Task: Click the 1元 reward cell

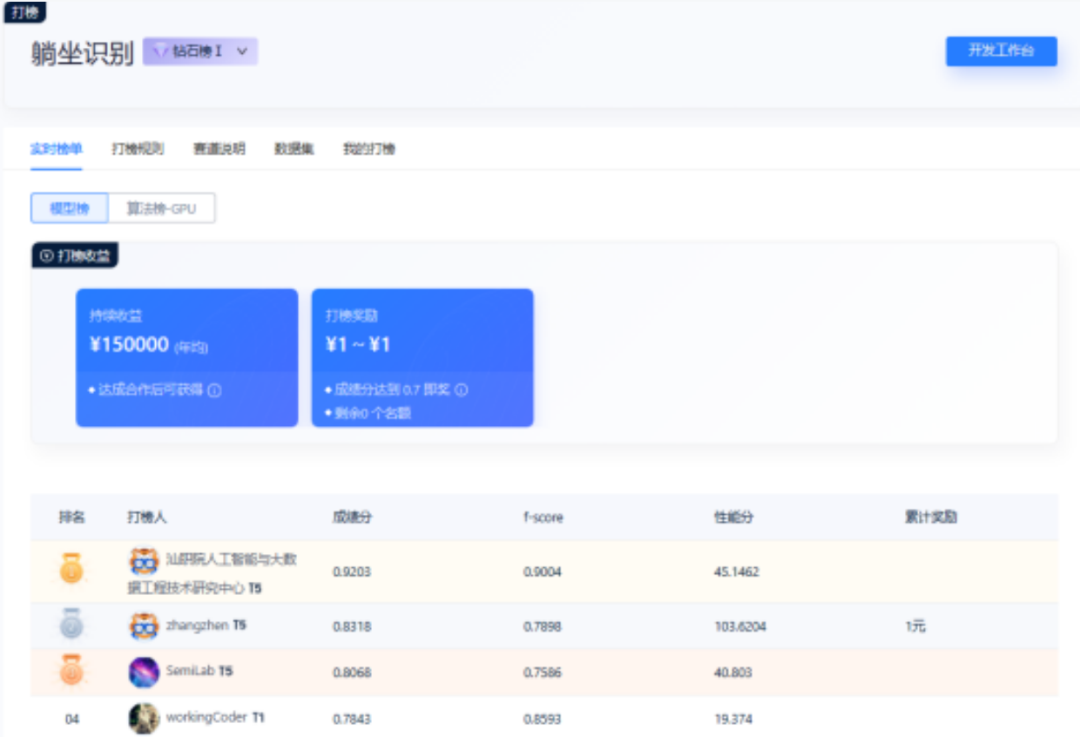Action: 915,626
